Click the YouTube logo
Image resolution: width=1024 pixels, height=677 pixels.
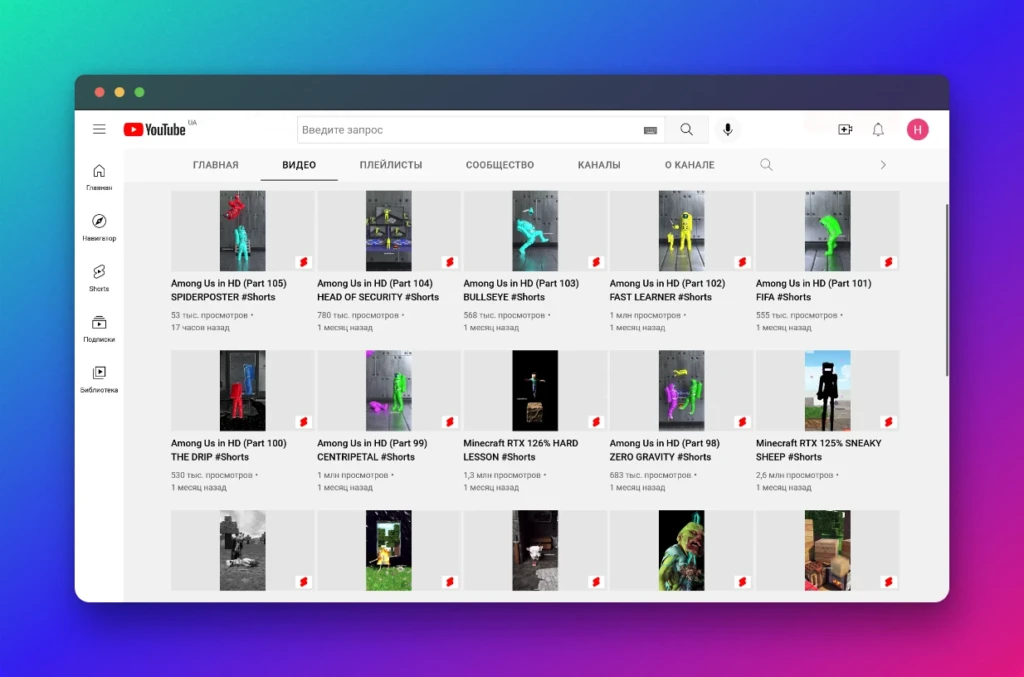155,129
